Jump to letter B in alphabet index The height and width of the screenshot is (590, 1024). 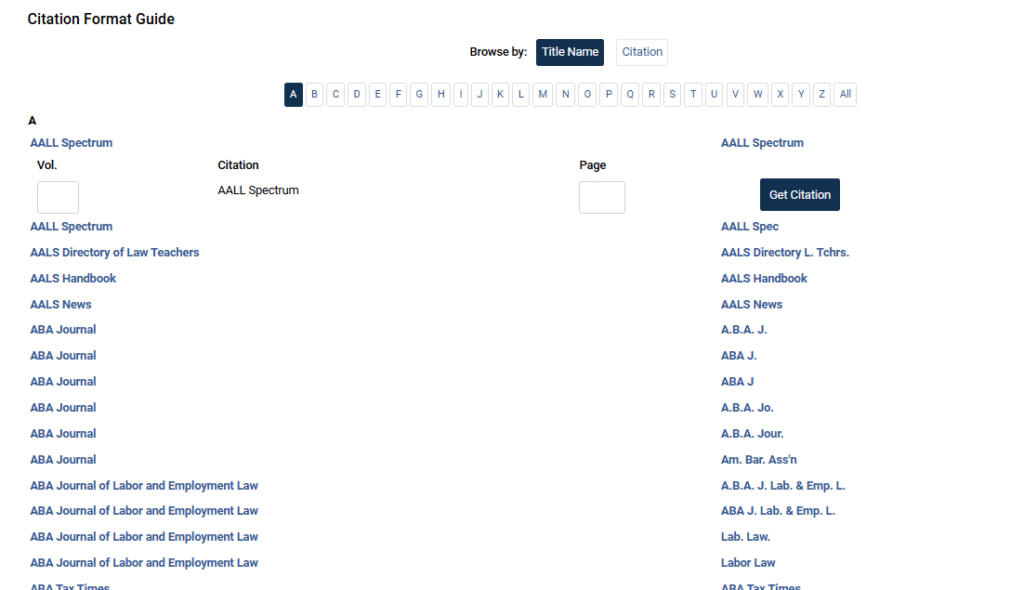pyautogui.click(x=314, y=95)
